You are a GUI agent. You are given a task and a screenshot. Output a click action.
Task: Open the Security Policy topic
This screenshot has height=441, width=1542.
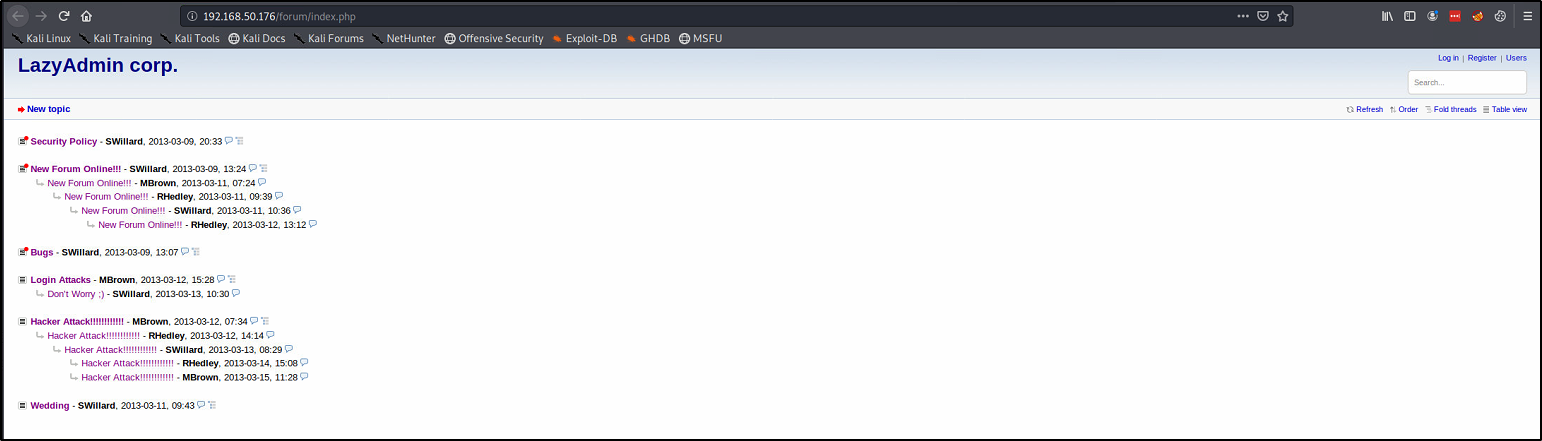[x=64, y=141]
